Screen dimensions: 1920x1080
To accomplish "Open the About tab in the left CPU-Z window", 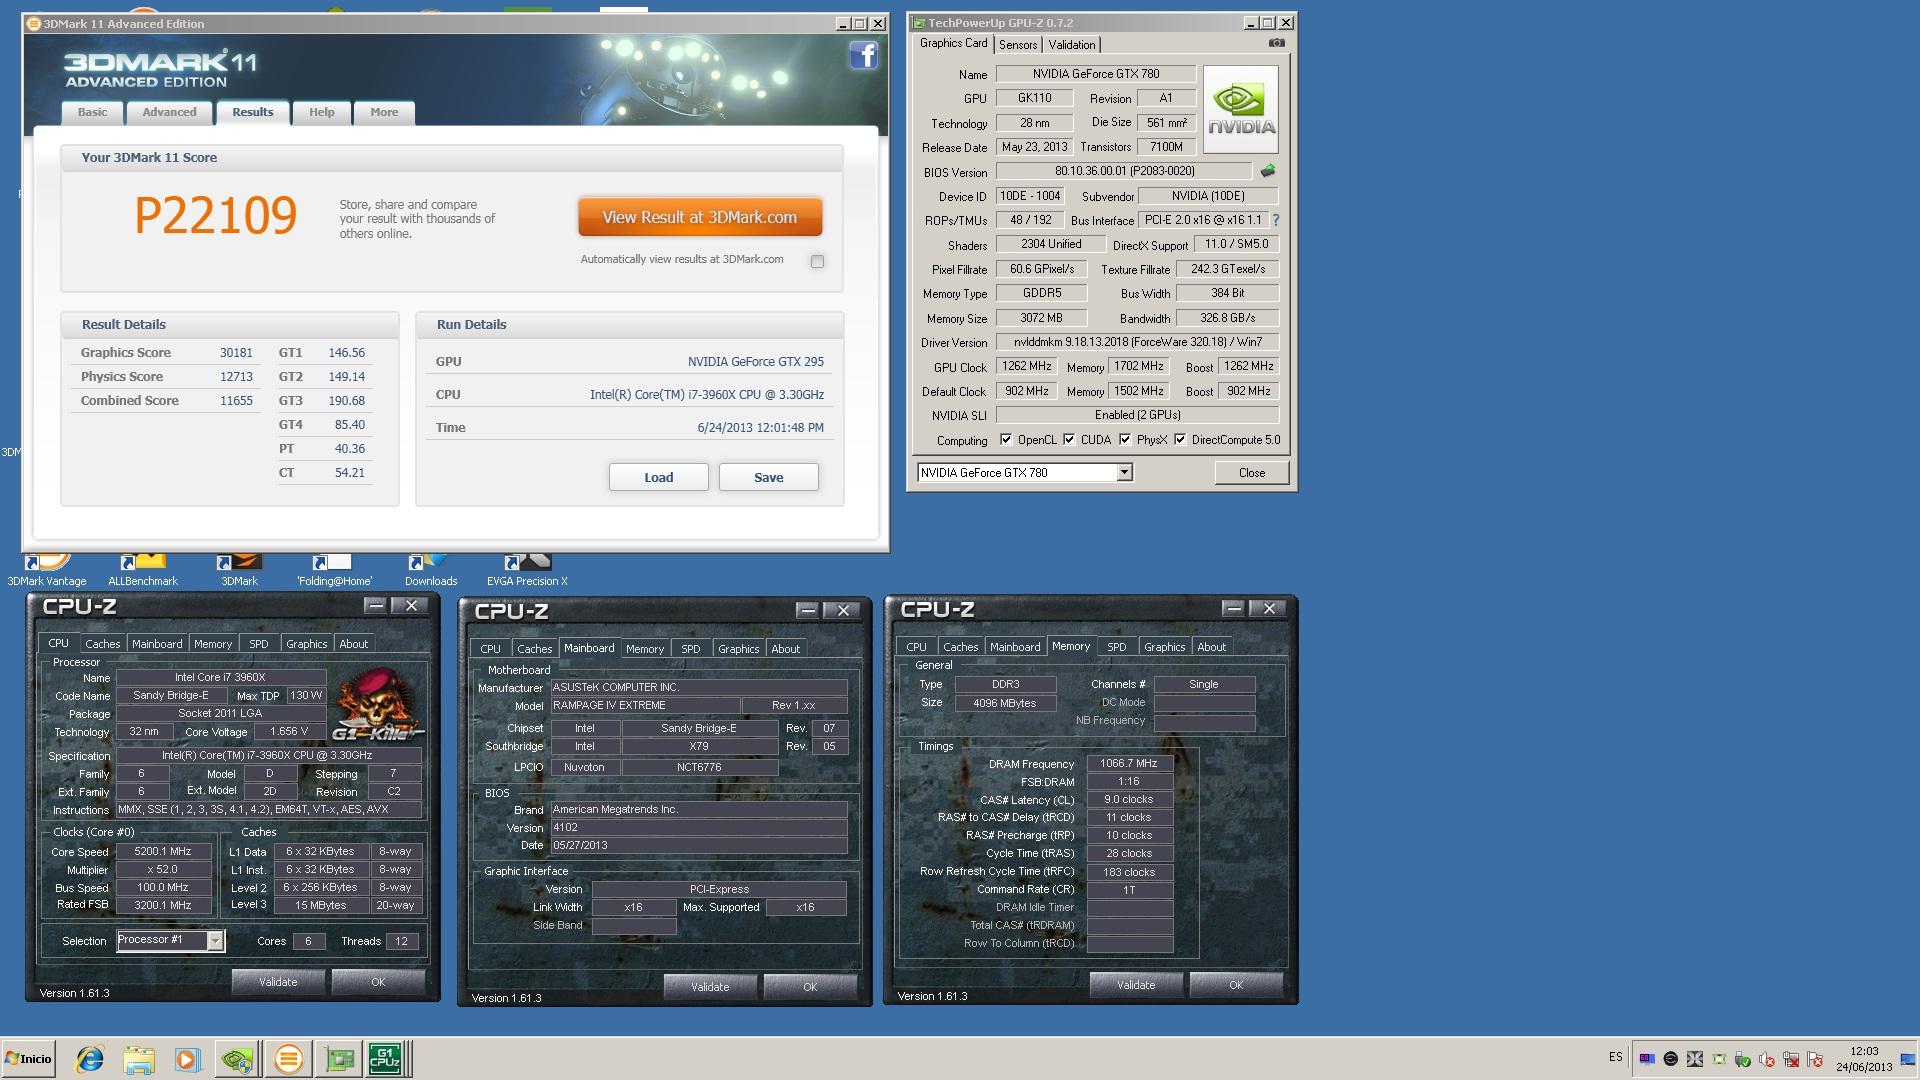I will click(x=353, y=644).
